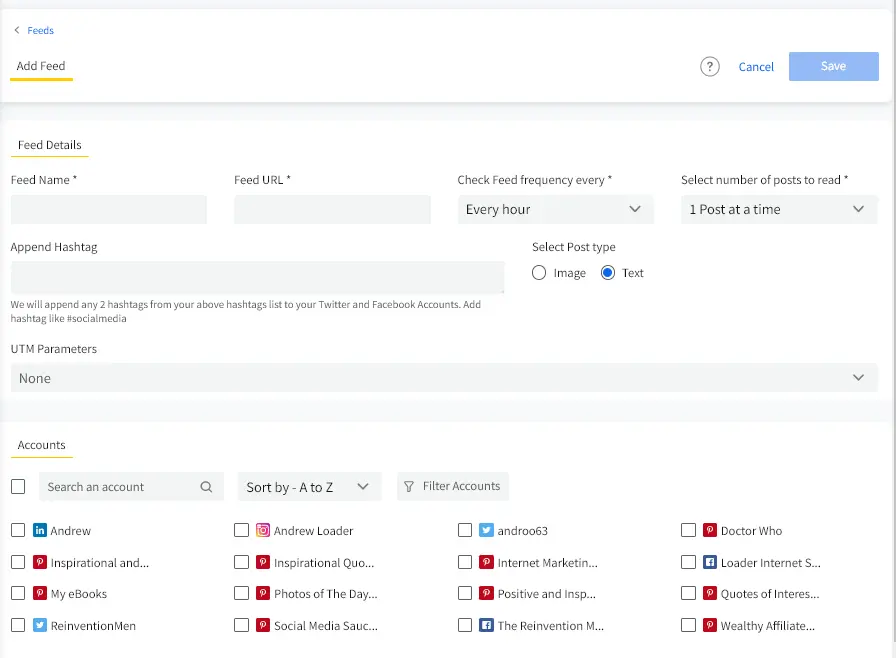896x658 pixels.
Task: Open the Check Feed frequency dropdown
Action: pos(555,209)
